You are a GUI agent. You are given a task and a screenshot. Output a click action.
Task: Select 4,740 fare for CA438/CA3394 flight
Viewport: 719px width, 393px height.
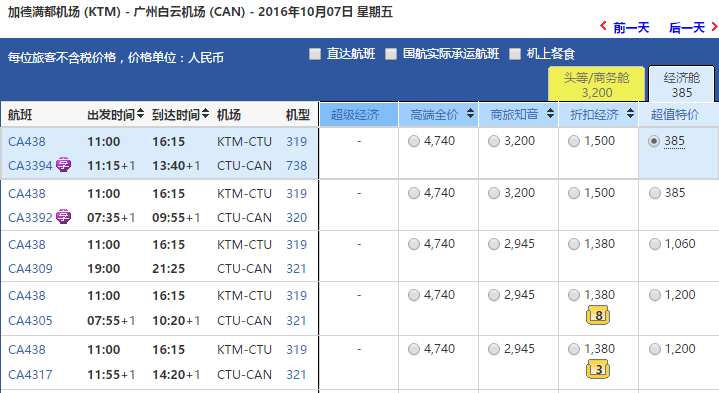[x=414, y=141]
